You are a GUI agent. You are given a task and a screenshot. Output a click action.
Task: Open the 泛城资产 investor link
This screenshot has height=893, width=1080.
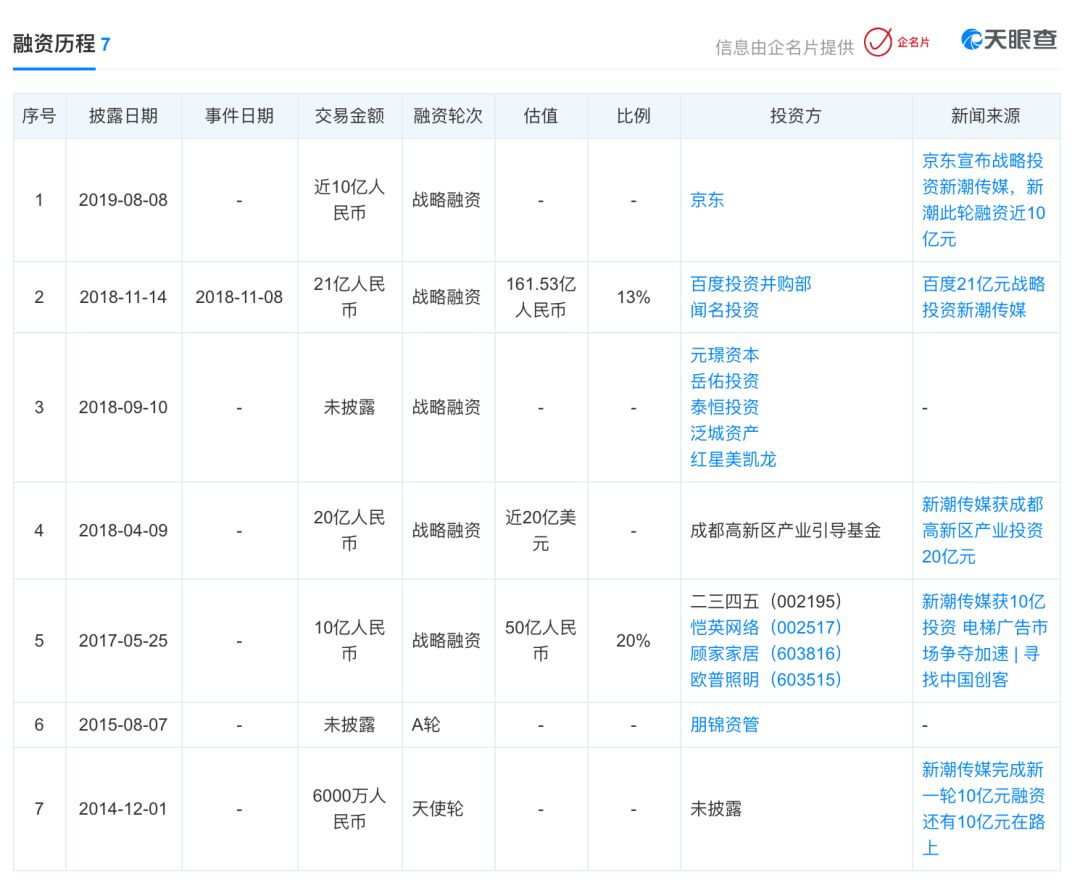(725, 433)
